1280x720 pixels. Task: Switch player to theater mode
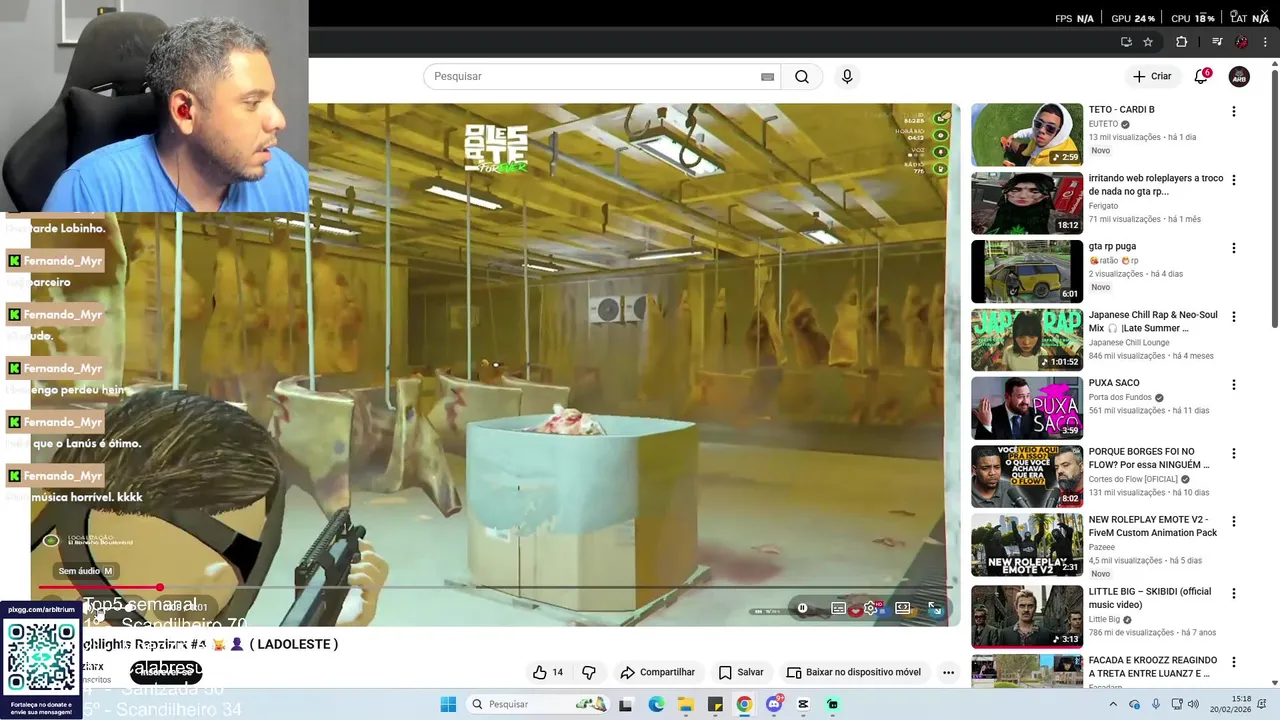(x=903, y=608)
